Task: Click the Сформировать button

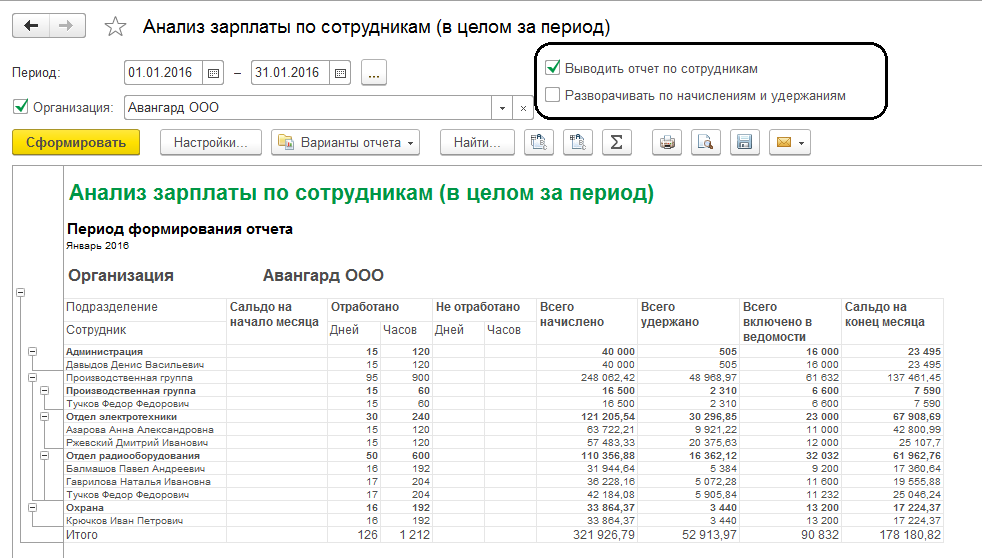Action: (x=76, y=143)
